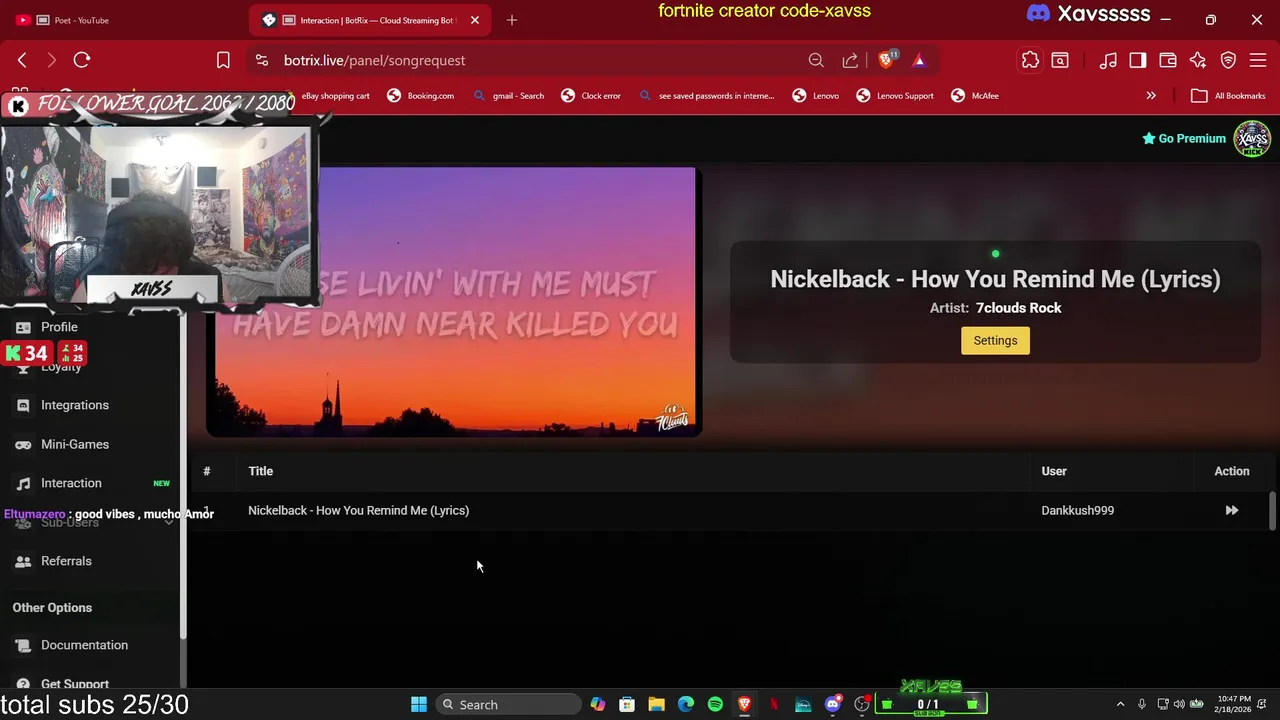Open the Mini-Games sidebar item

[x=75, y=444]
